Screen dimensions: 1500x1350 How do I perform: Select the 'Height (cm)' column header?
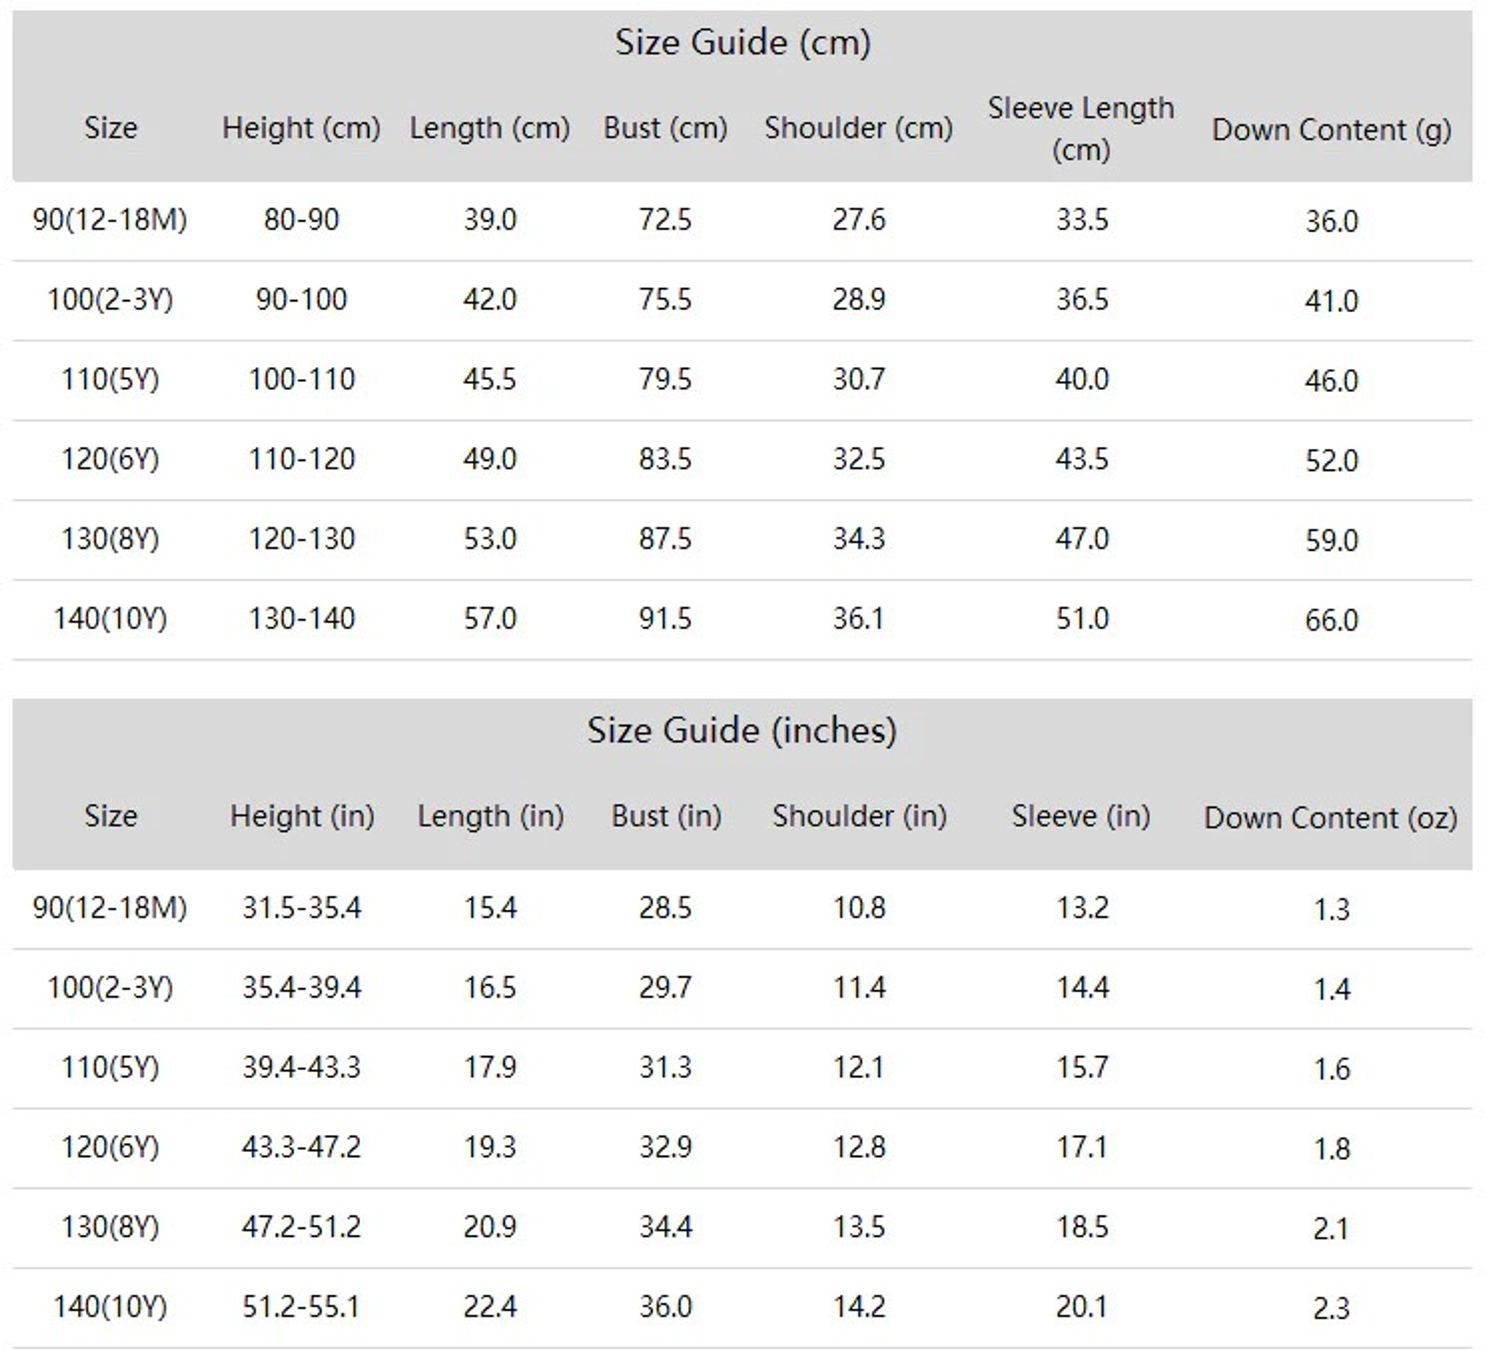(301, 129)
